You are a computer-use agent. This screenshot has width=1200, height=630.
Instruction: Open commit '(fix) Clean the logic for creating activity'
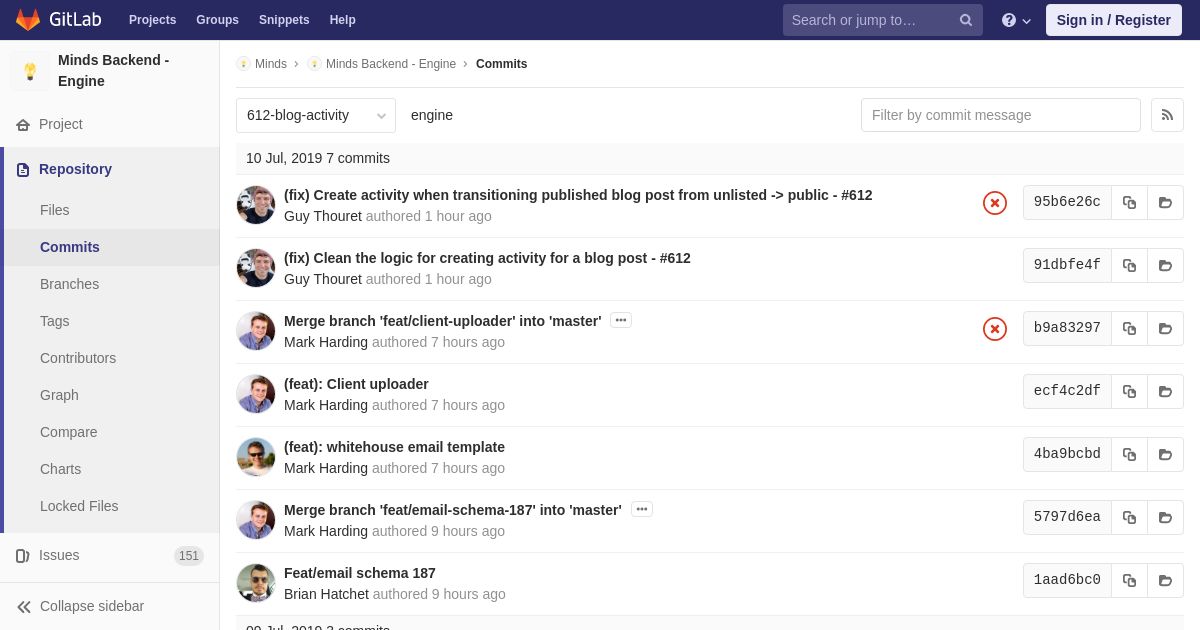(x=487, y=258)
